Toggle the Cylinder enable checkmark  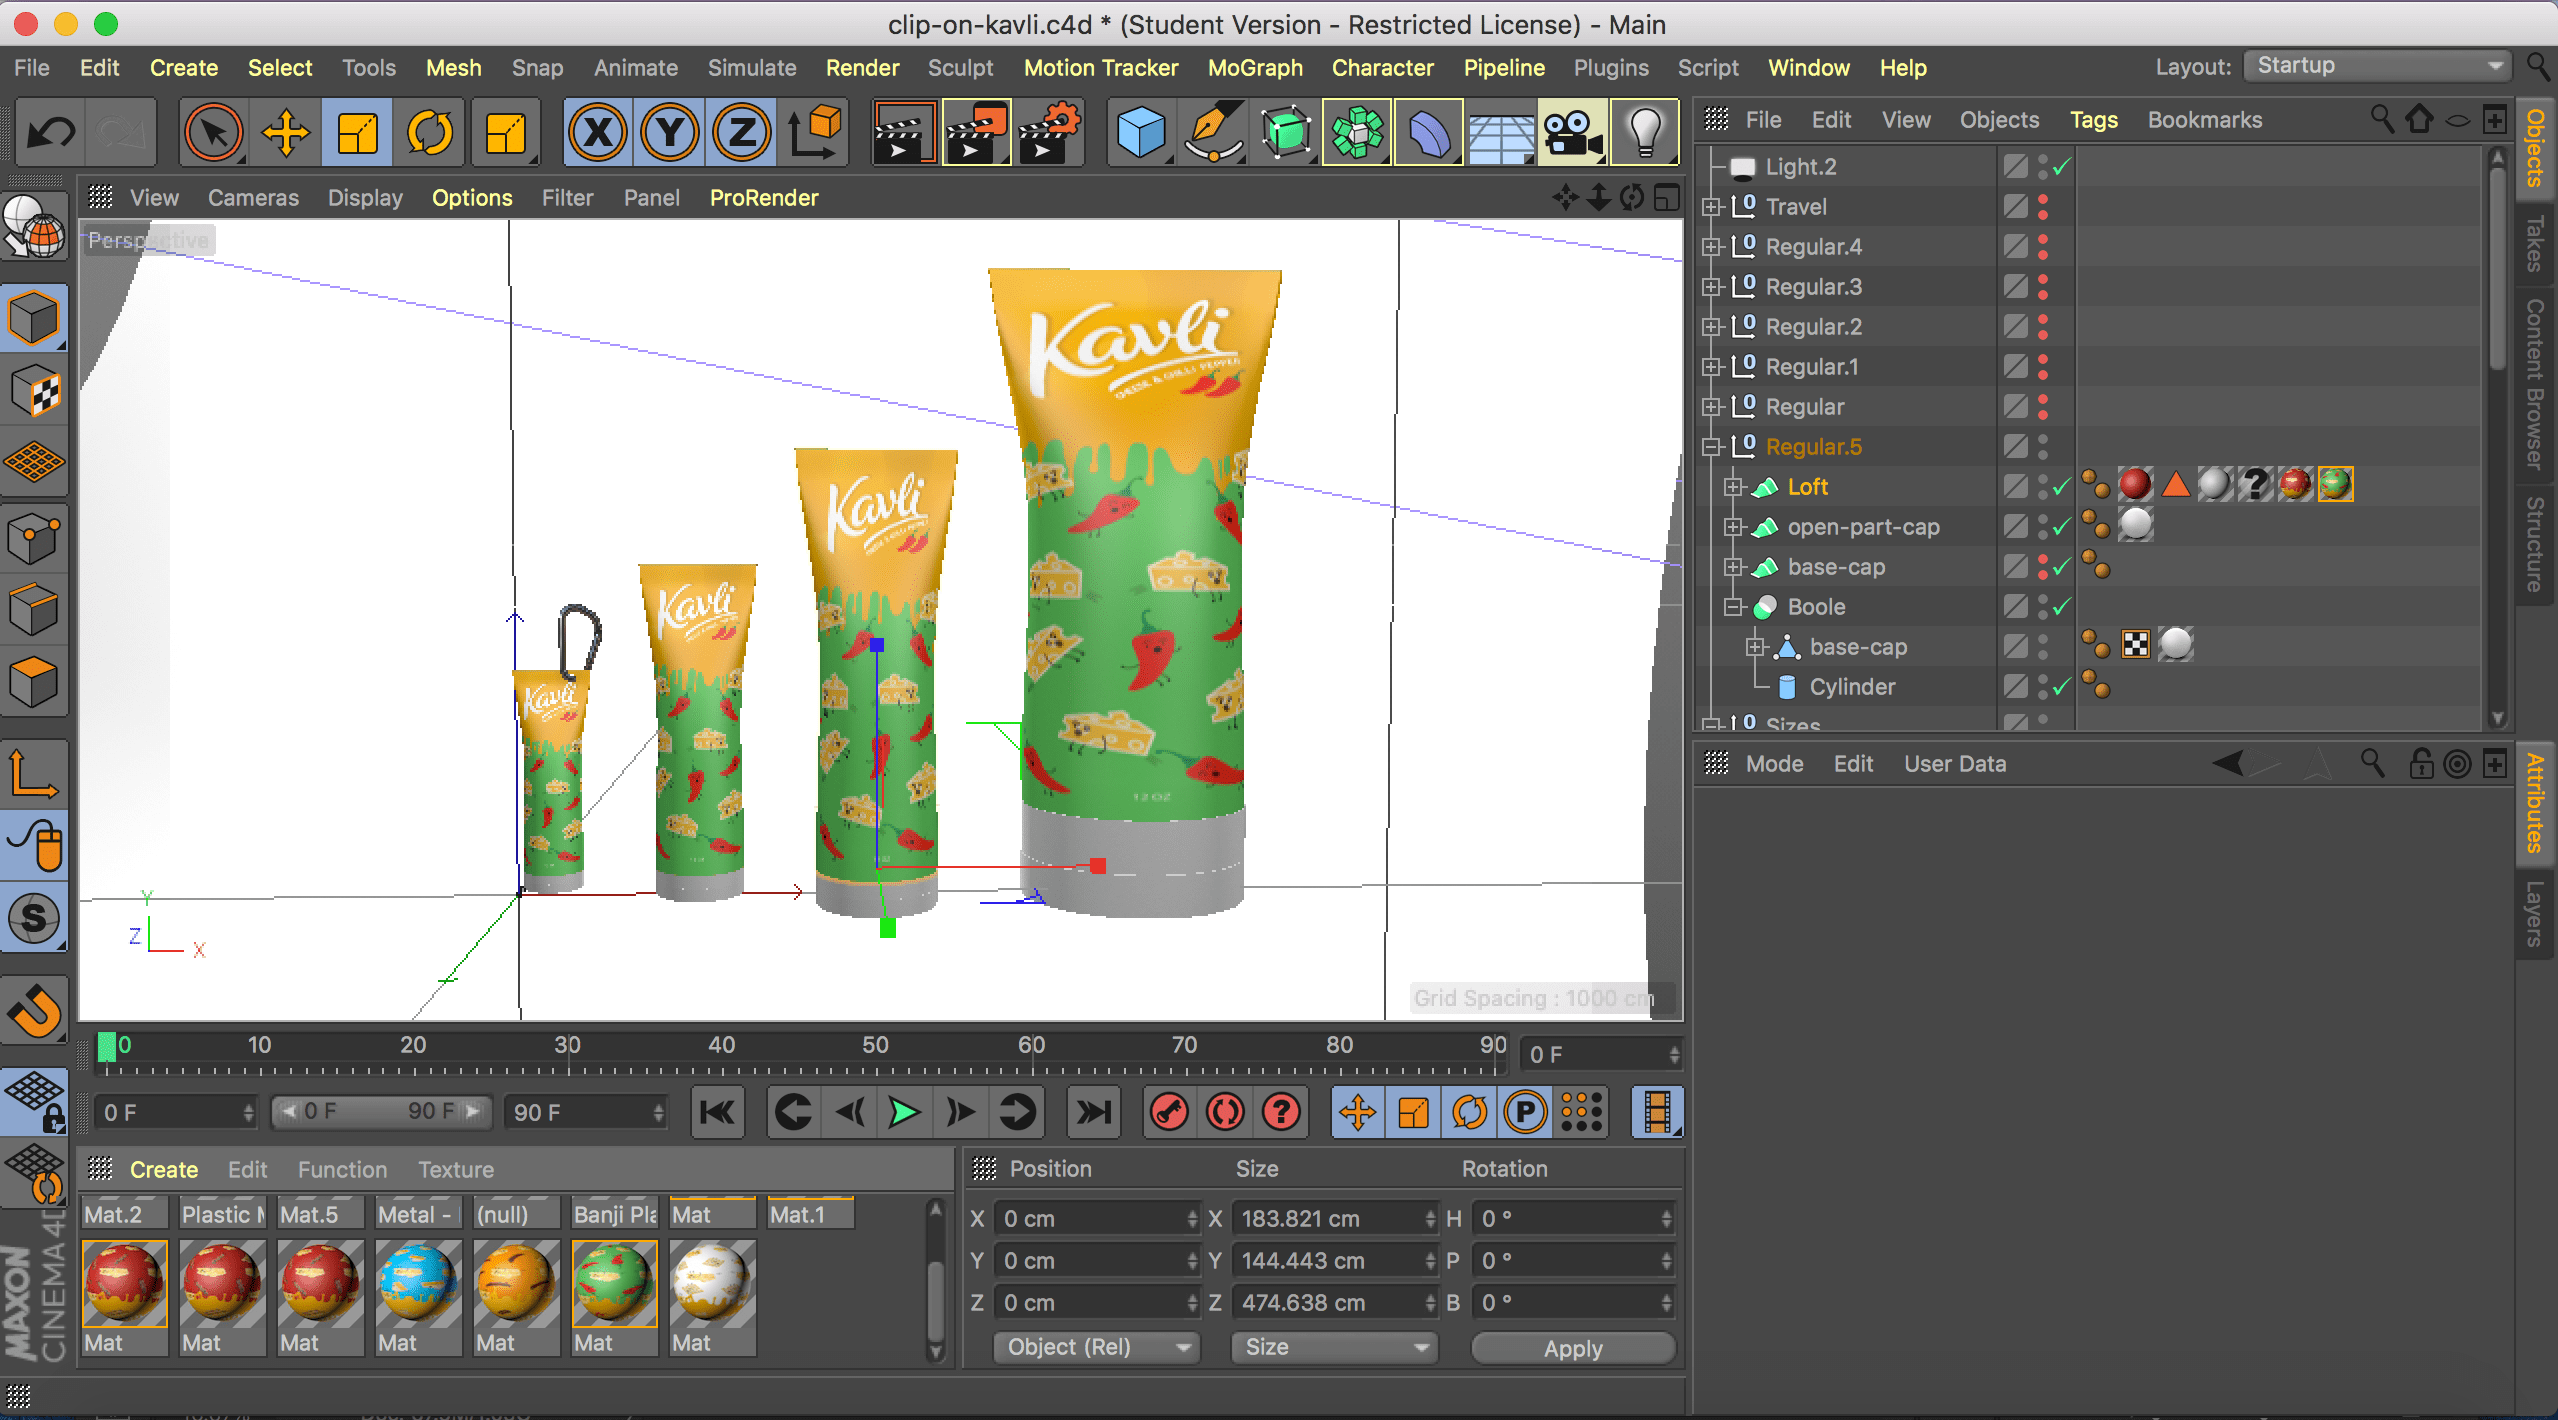[x=2062, y=687]
